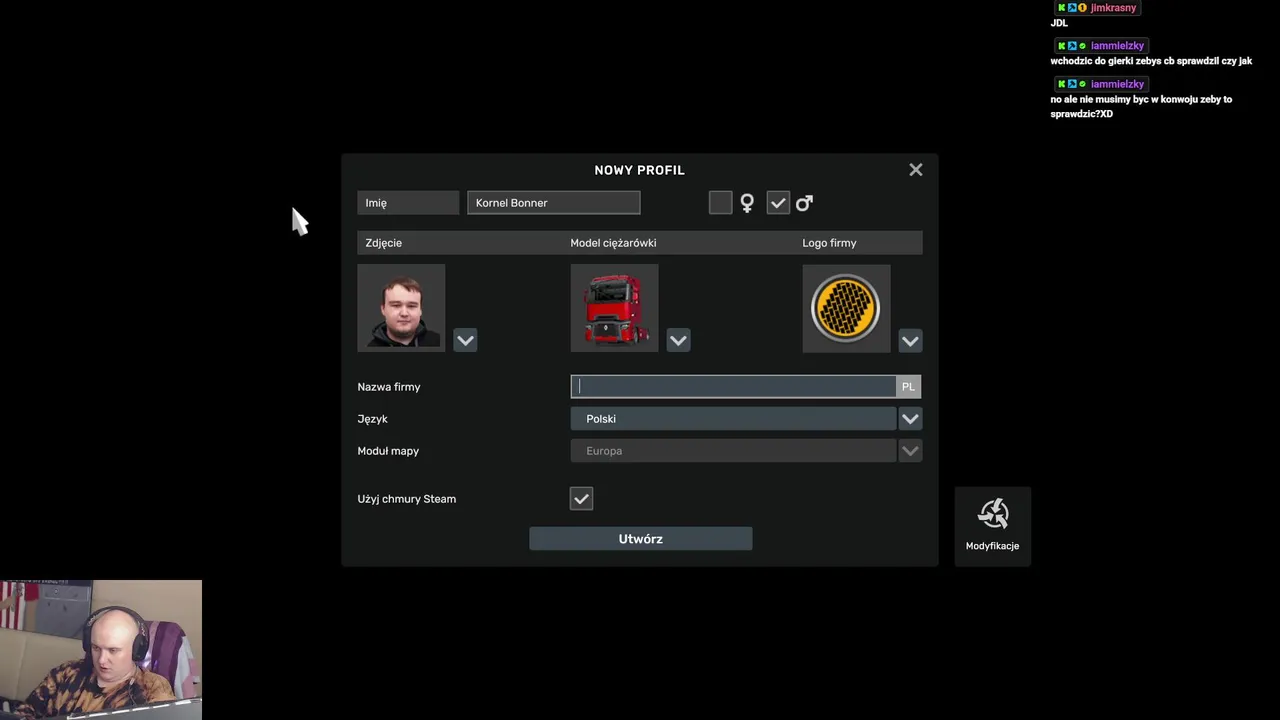Click the first iammielzky username in chat
The width and height of the screenshot is (1280, 720).
tap(1117, 46)
